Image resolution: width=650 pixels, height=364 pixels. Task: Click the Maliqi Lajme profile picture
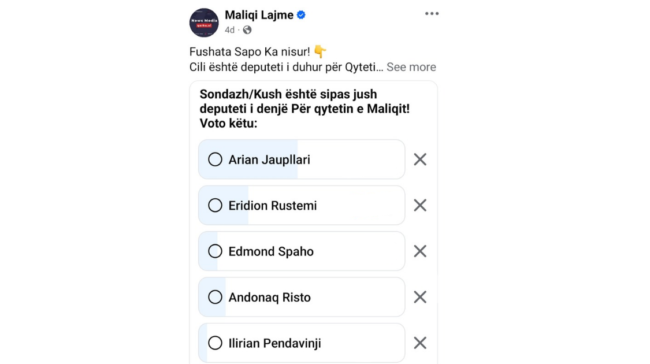tap(204, 22)
